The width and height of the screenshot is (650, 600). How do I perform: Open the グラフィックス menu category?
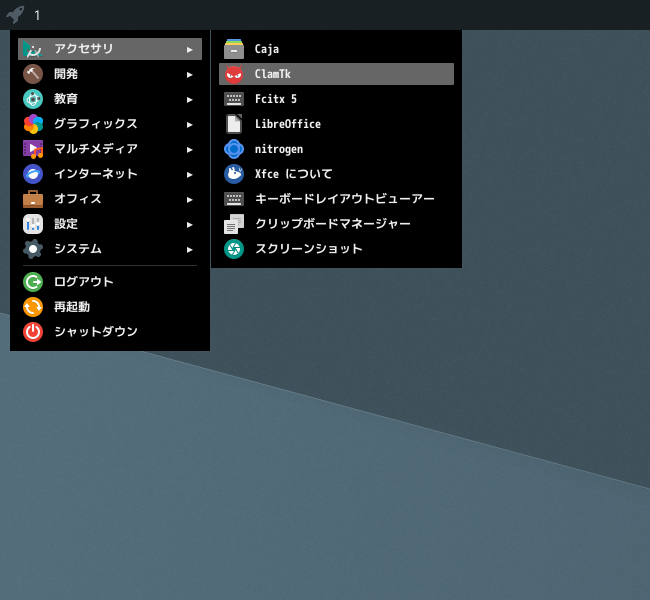coord(110,124)
